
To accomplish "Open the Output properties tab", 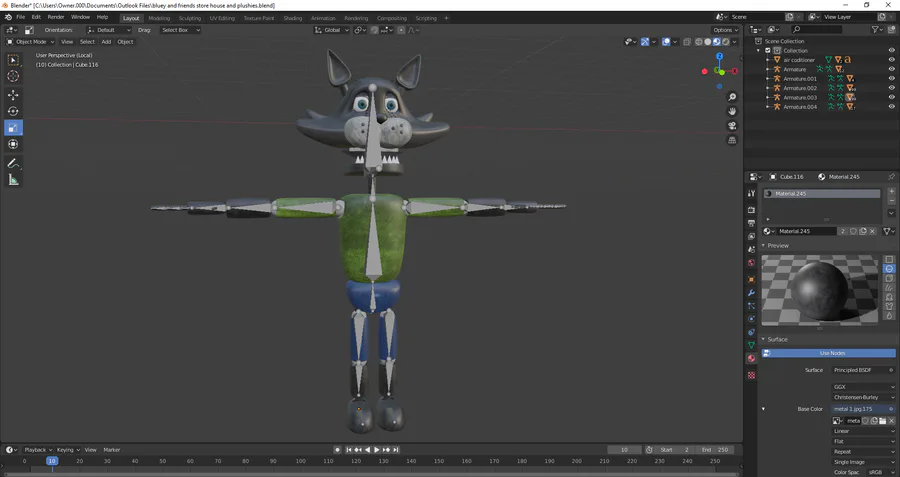I will tap(751, 223).
